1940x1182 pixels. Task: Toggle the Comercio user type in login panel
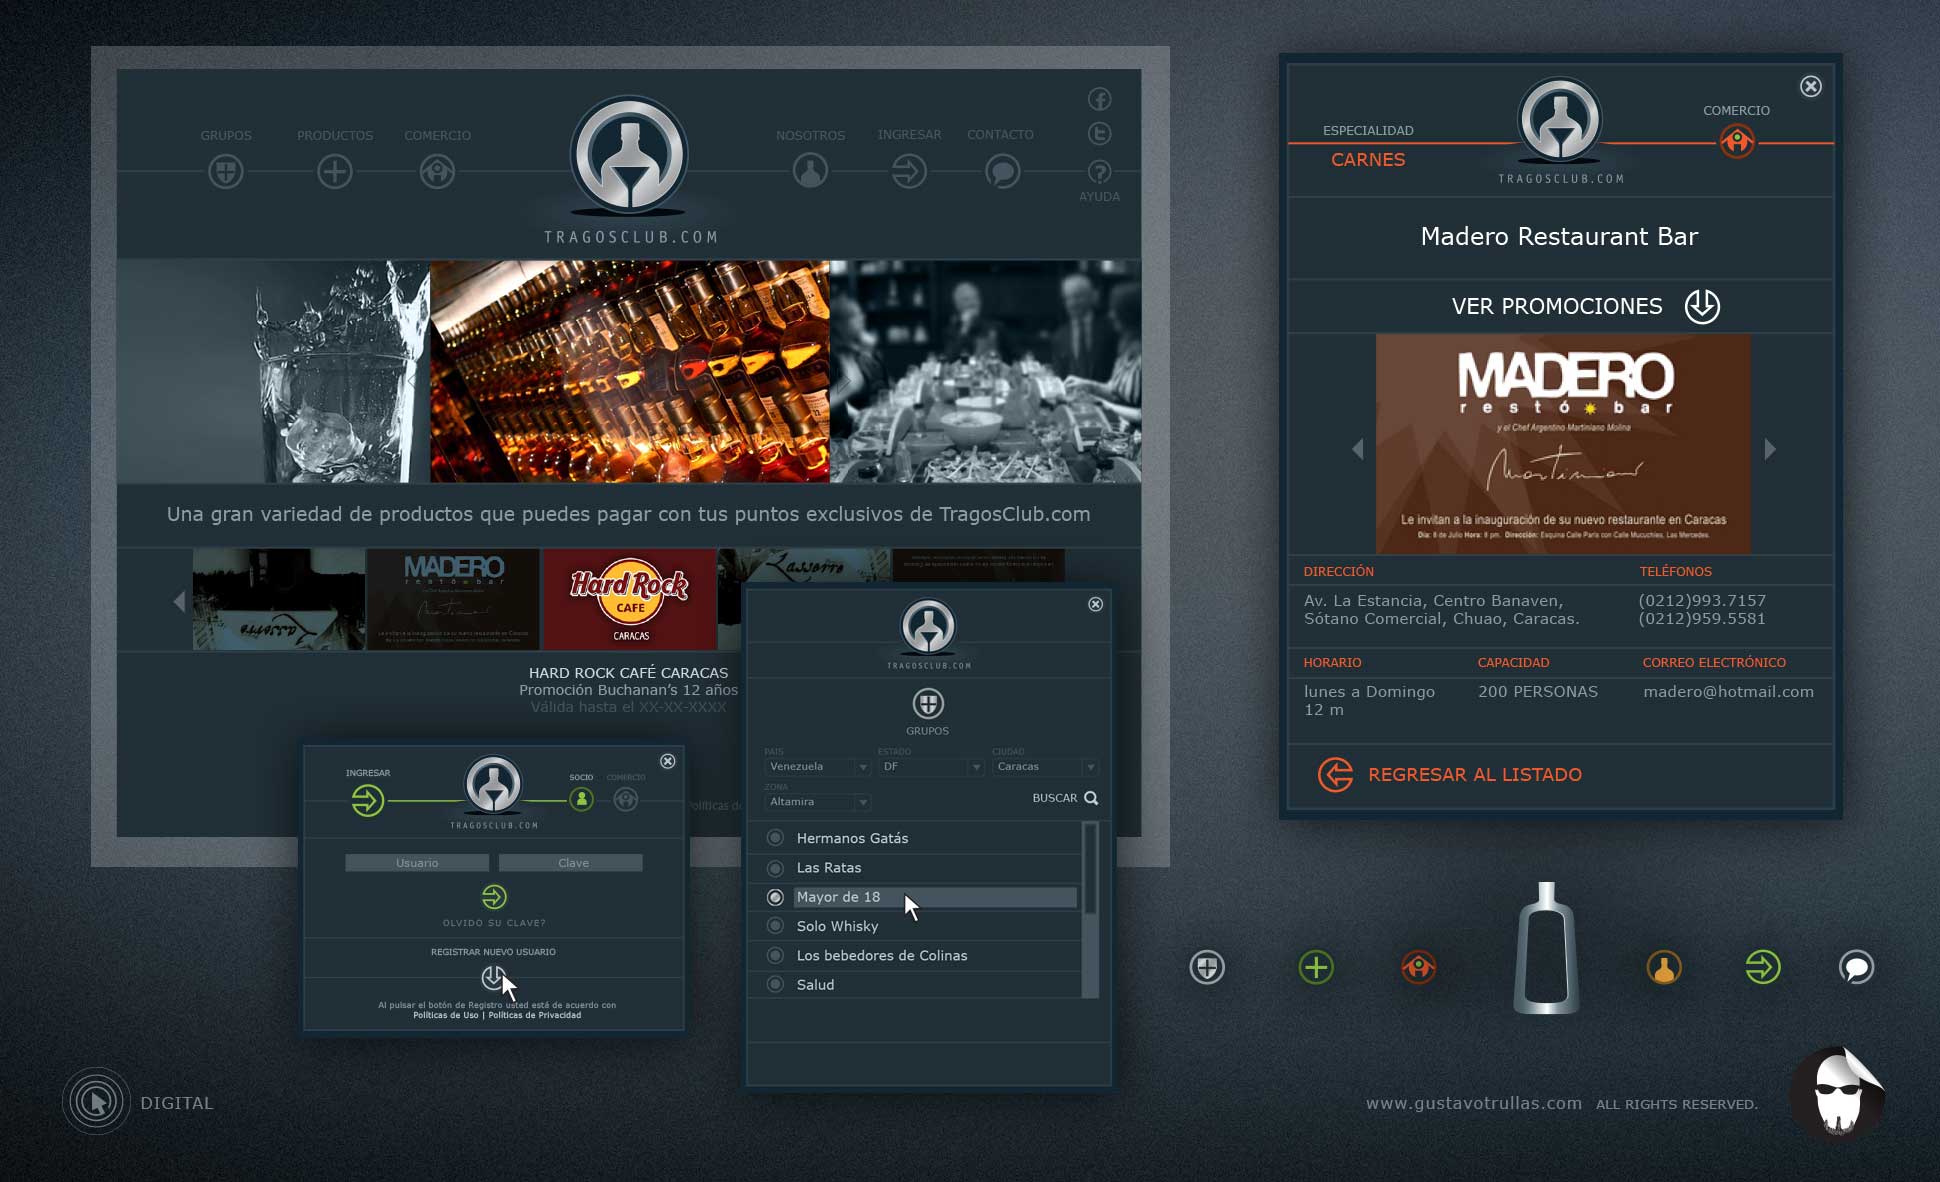(x=625, y=799)
